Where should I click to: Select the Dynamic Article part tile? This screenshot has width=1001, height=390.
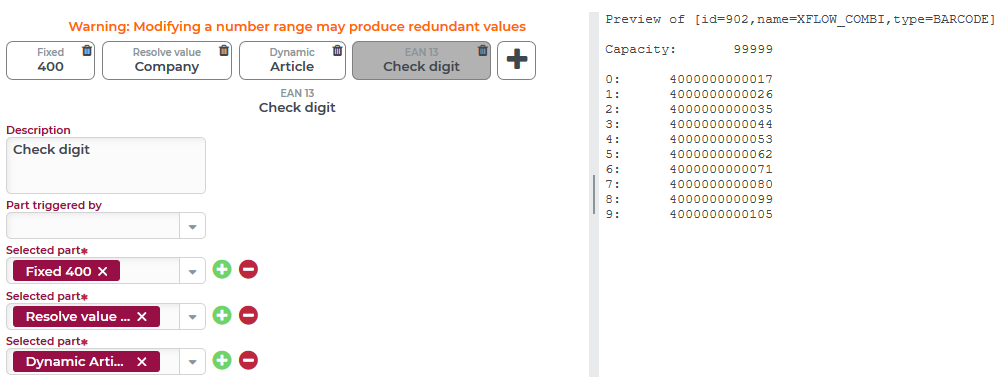(x=292, y=61)
